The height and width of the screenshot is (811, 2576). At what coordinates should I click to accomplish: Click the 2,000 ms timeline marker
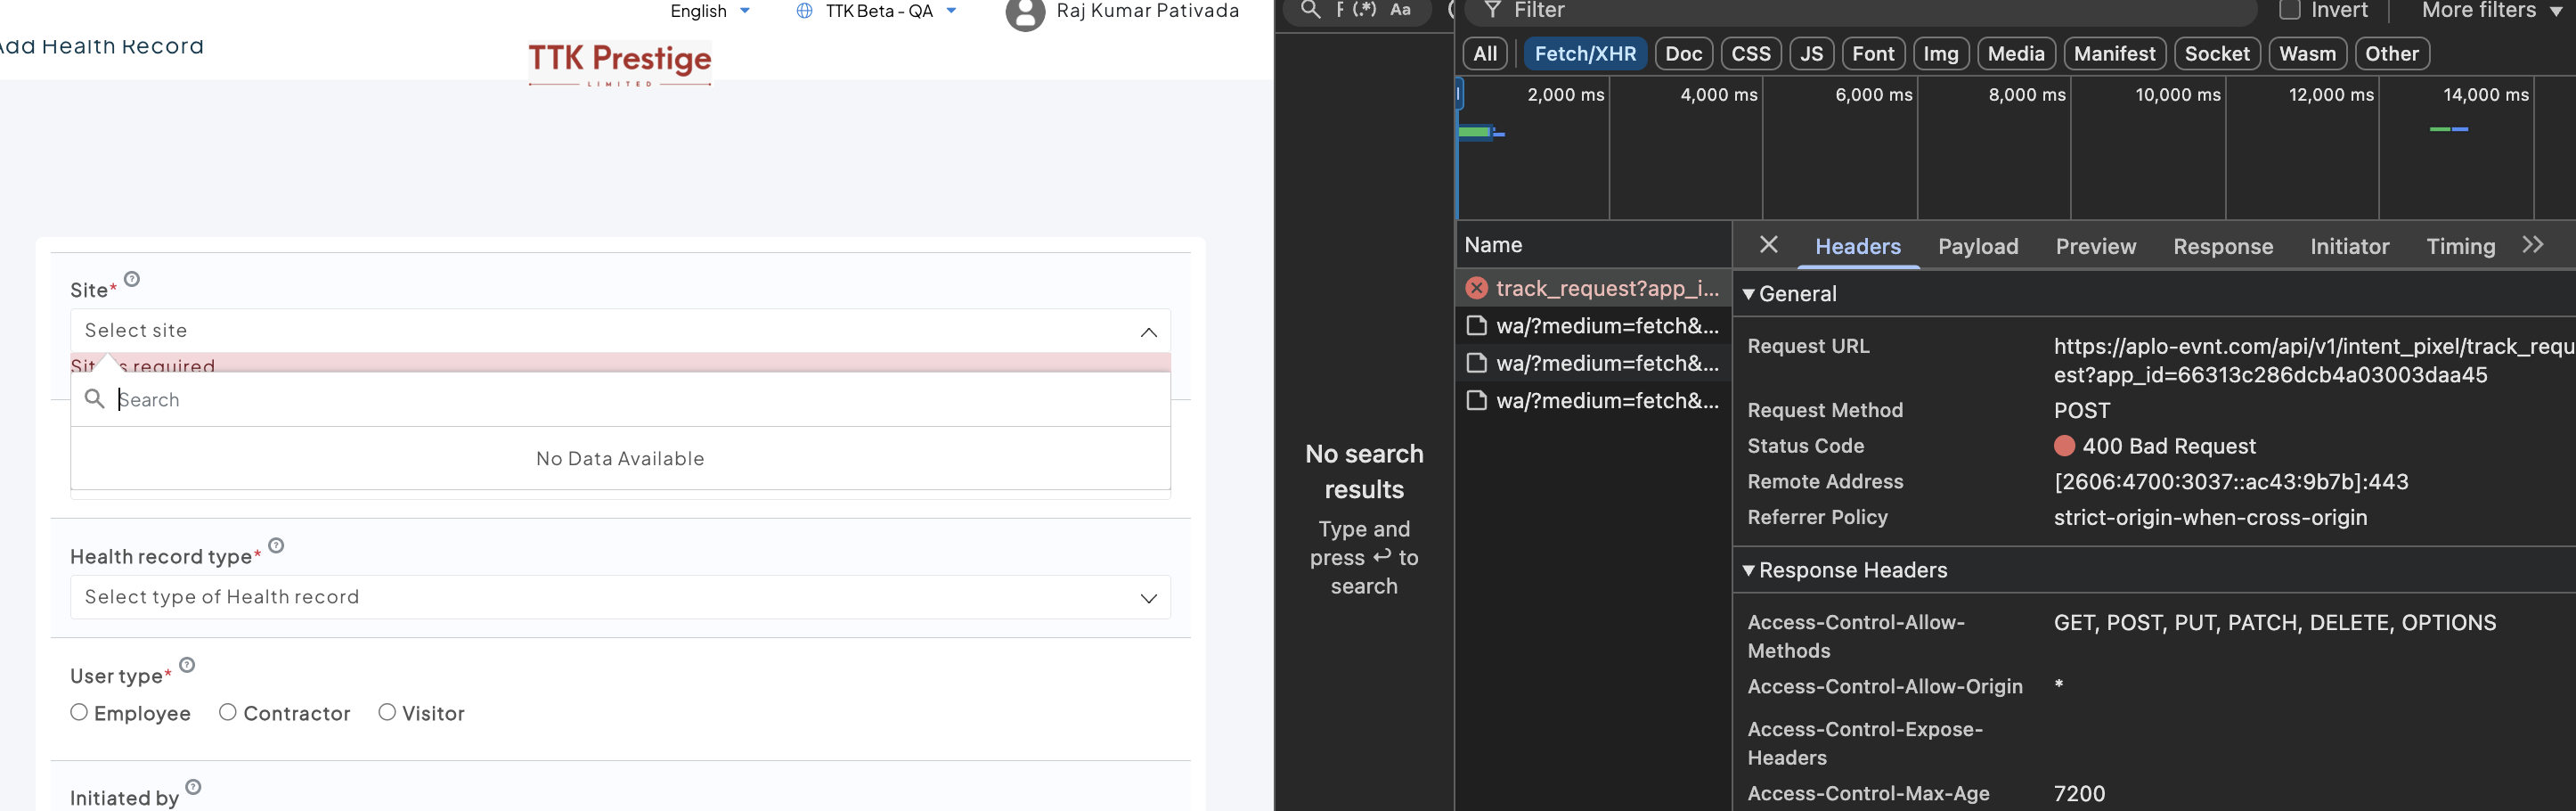click(x=1565, y=95)
